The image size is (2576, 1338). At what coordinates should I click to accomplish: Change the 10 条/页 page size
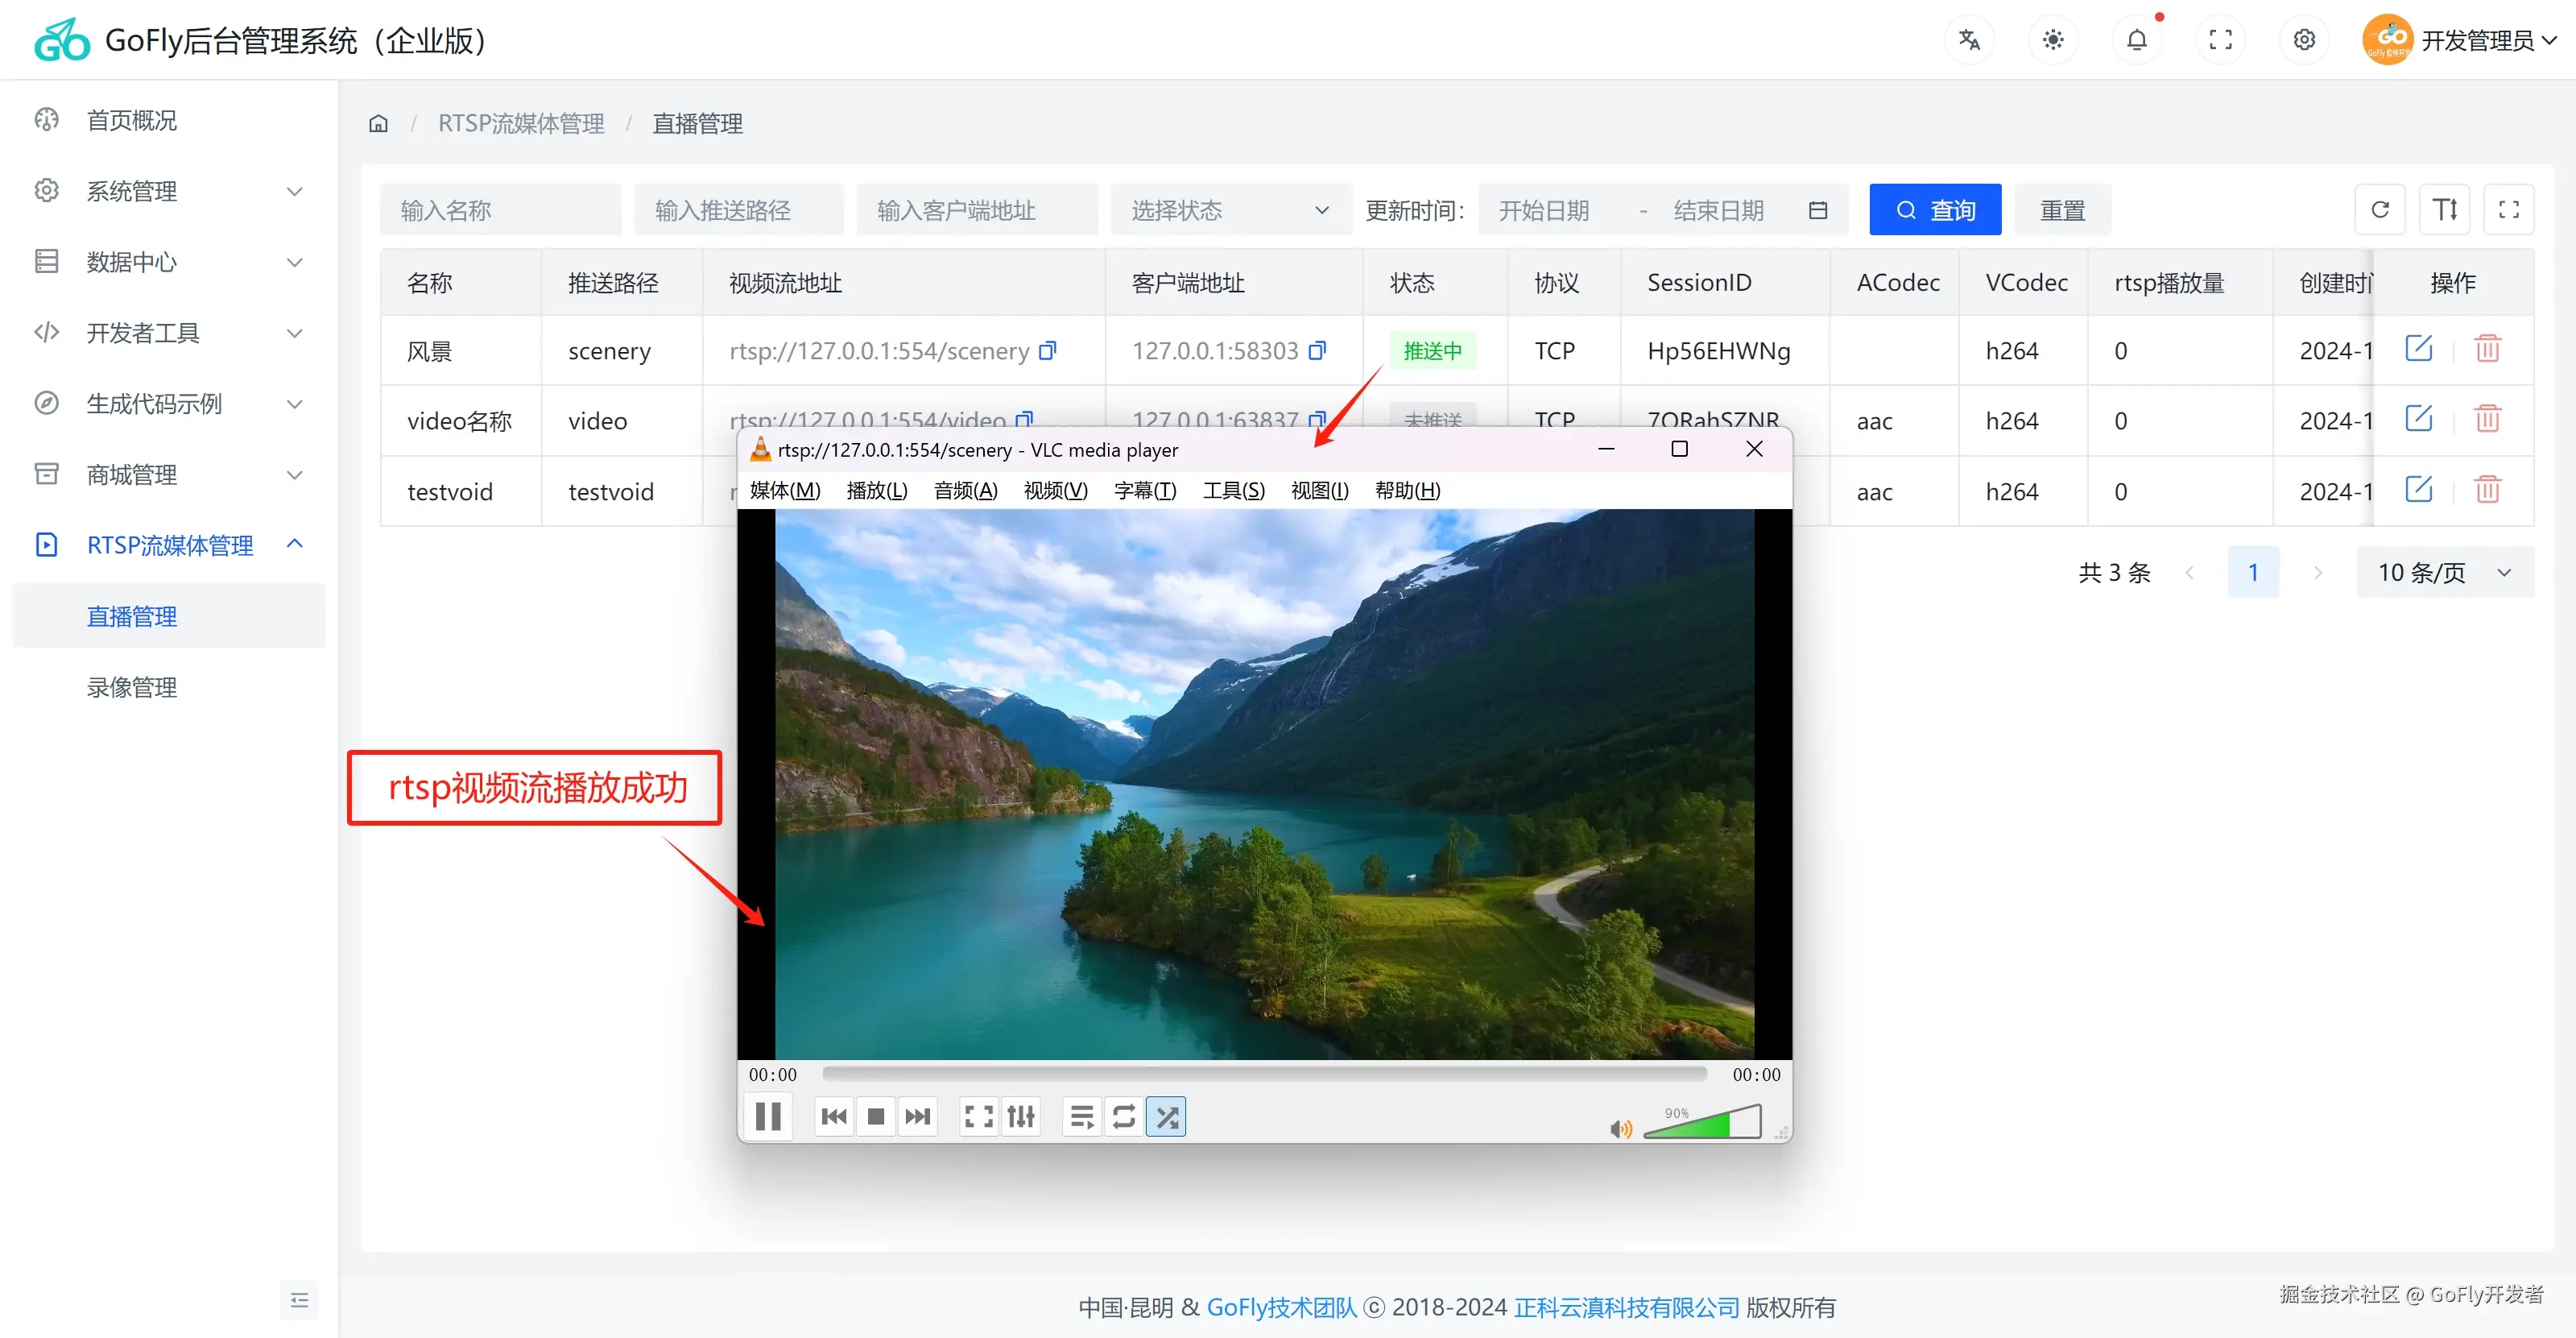2443,572
